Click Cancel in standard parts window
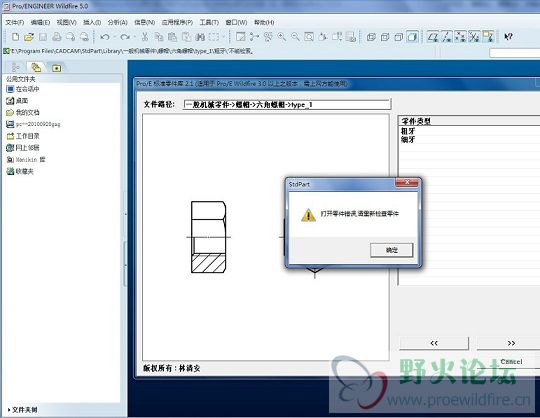This screenshot has width=540, height=418. [x=511, y=362]
